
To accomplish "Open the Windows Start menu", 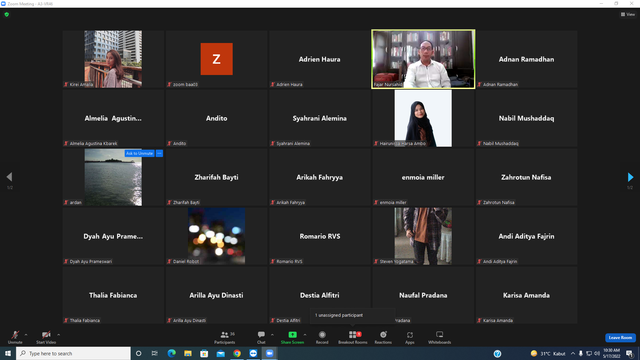I will coord(8,353).
